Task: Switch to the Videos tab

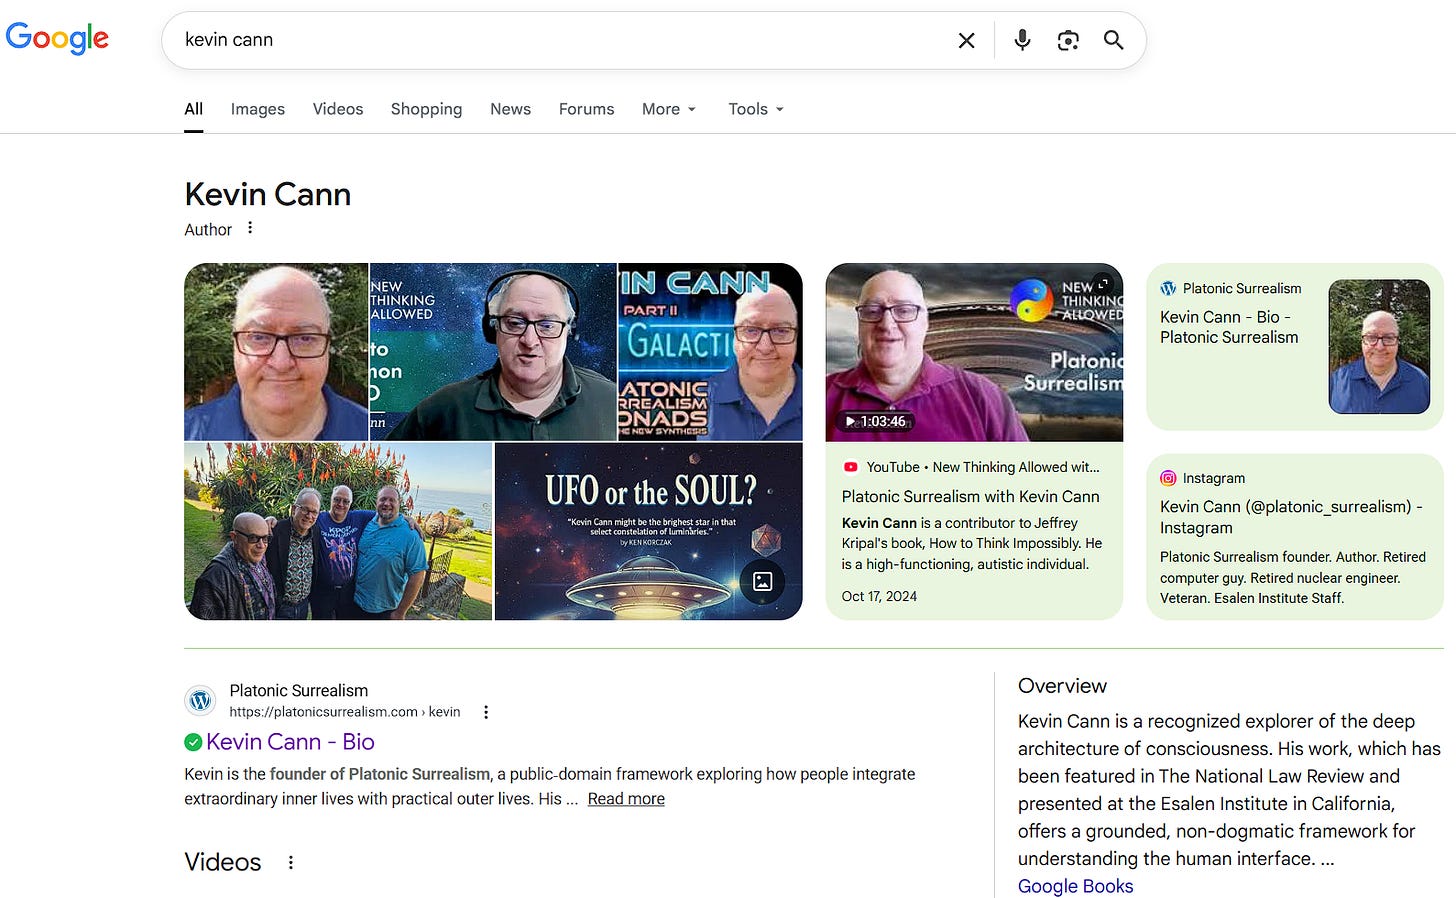Action: click(338, 109)
